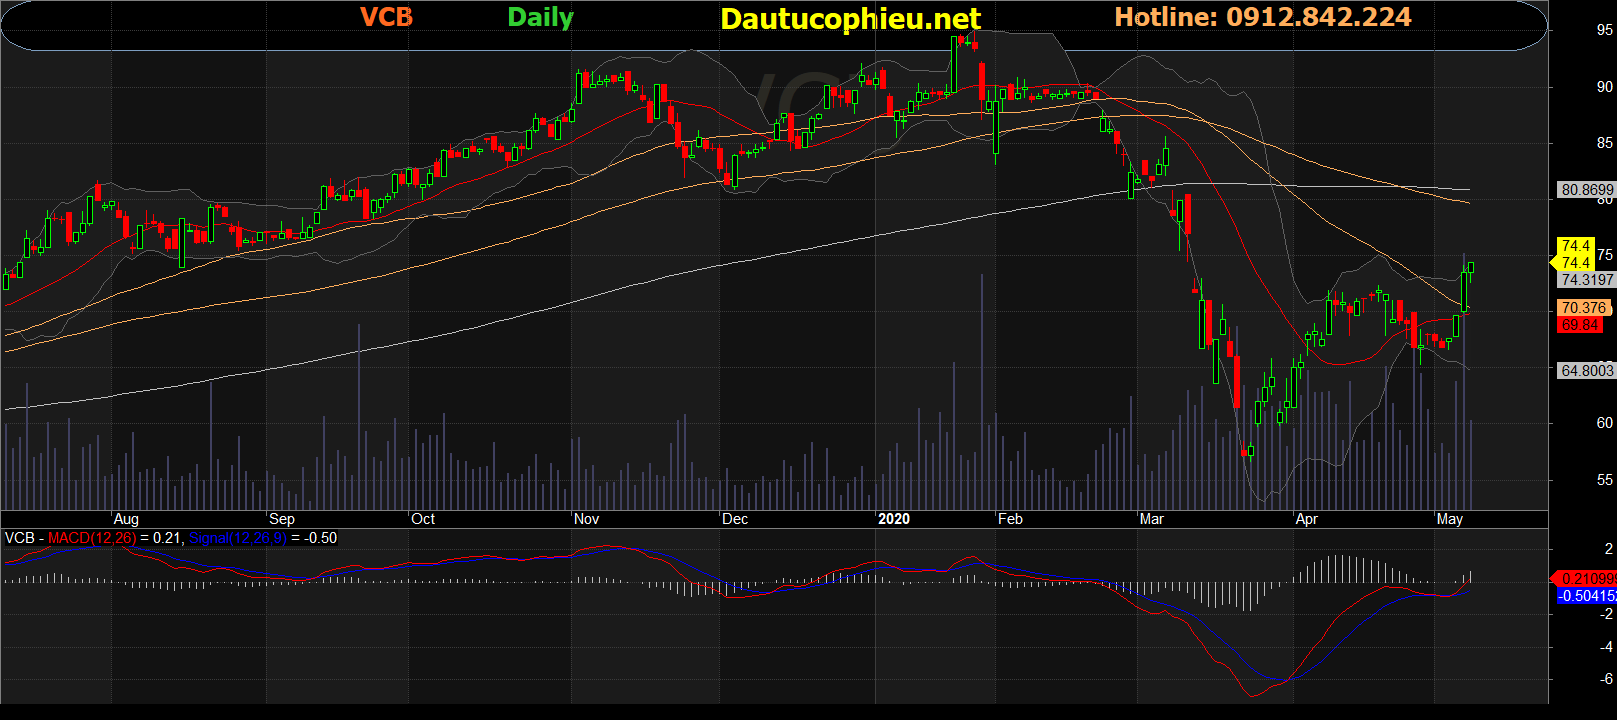Click the red 69.84 price tag
This screenshot has height=720, width=1617.
pyautogui.click(x=1580, y=325)
